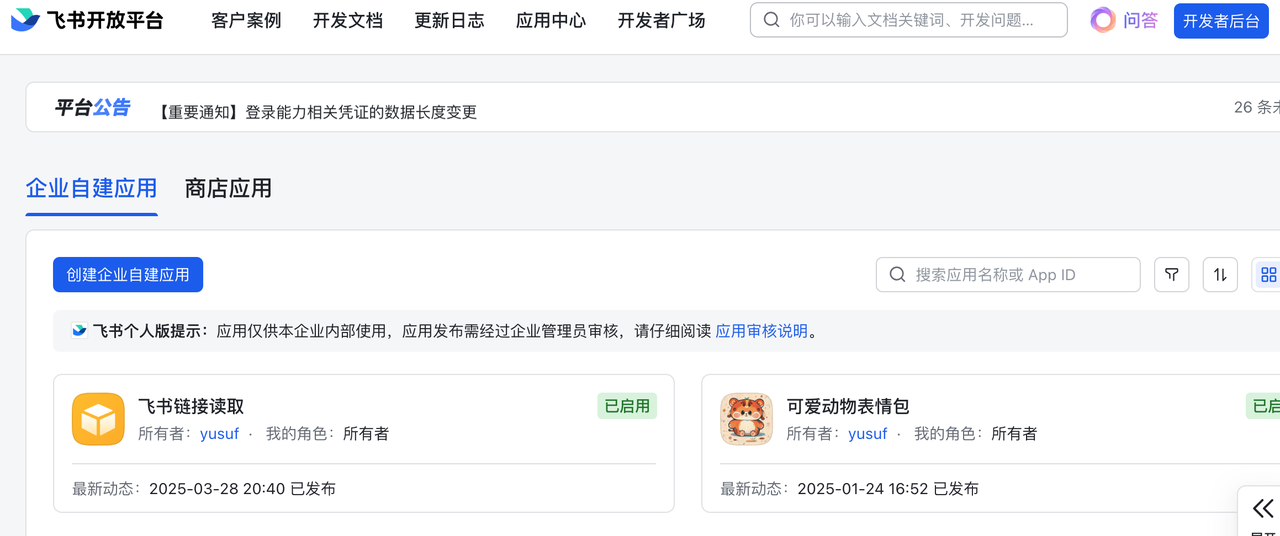Open the 开发者广场 menu item

(x=661, y=20)
